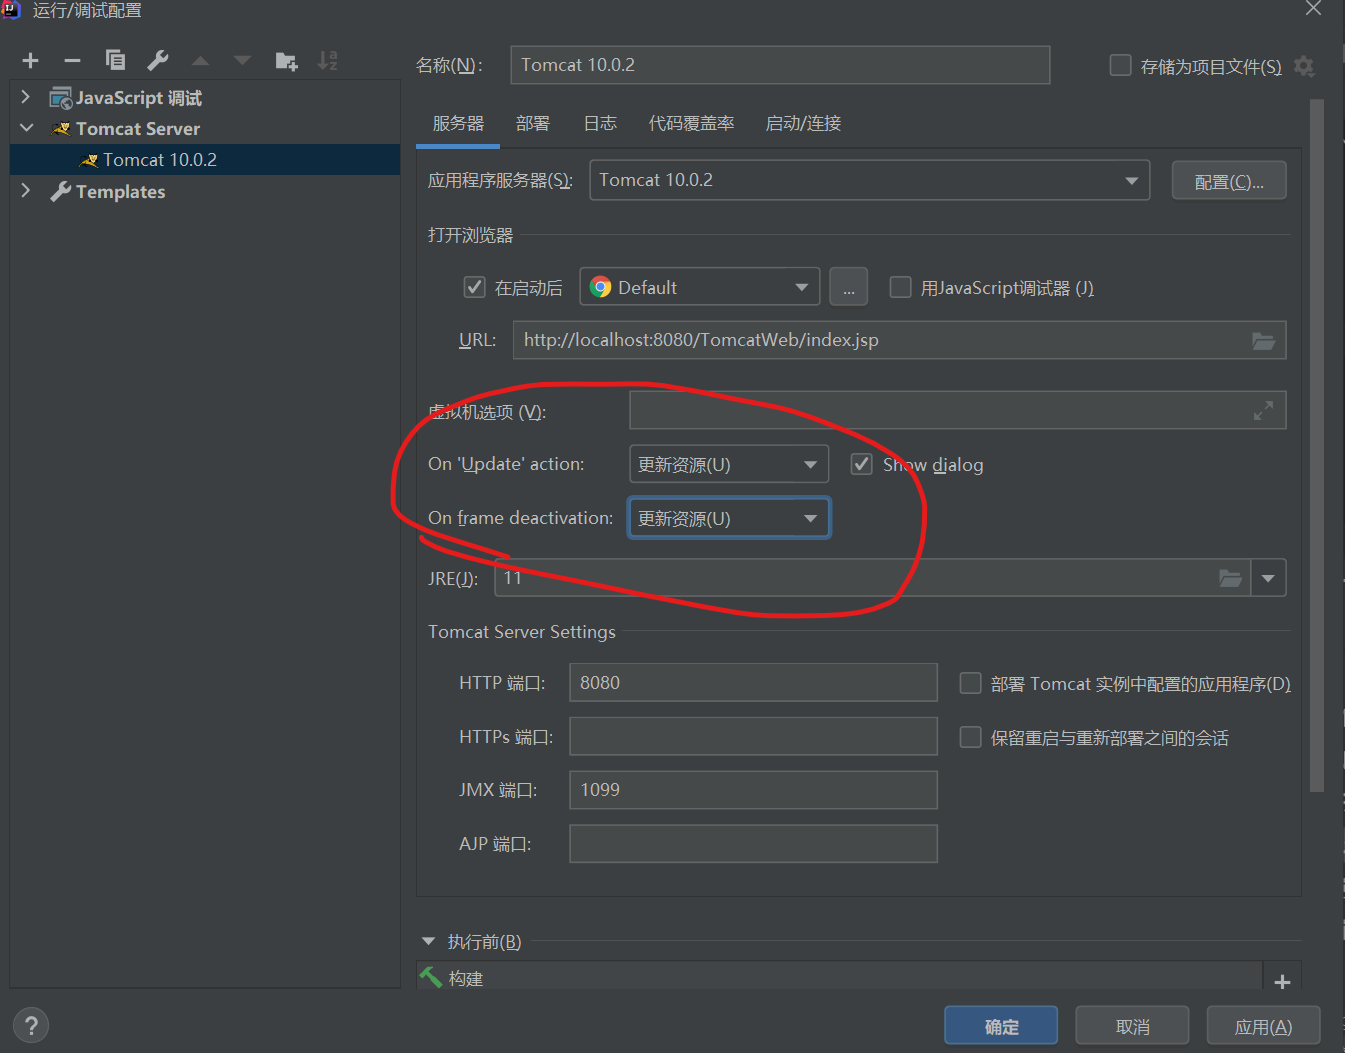The width and height of the screenshot is (1345, 1053).
Task: Move configuration down arrow
Action: tap(242, 61)
